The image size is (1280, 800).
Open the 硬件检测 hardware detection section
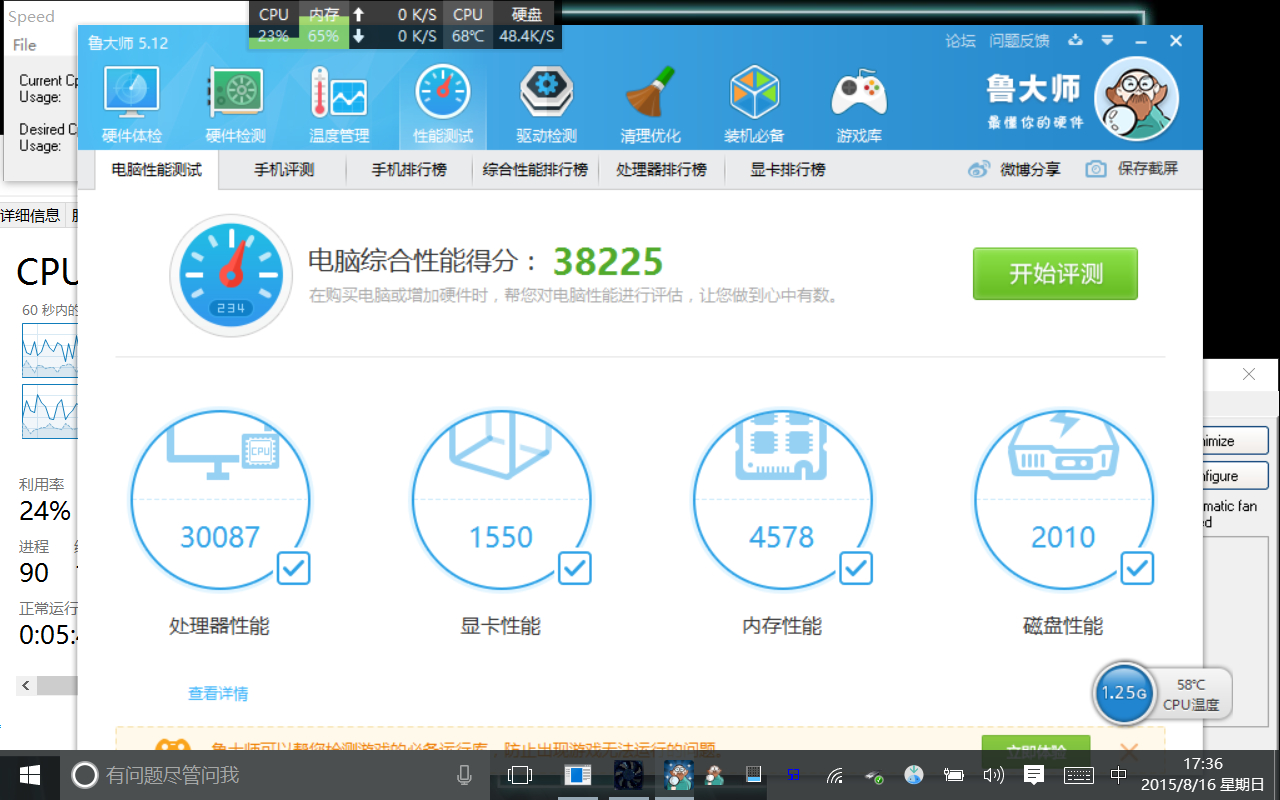(x=235, y=105)
